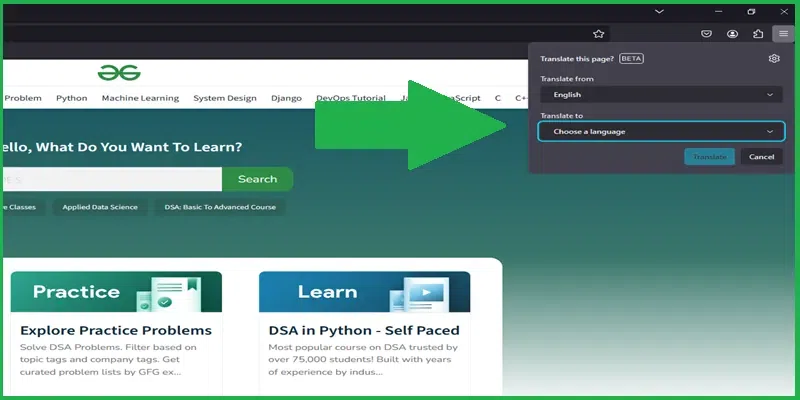Open the C nav item
The height and width of the screenshot is (400, 800).
497,98
